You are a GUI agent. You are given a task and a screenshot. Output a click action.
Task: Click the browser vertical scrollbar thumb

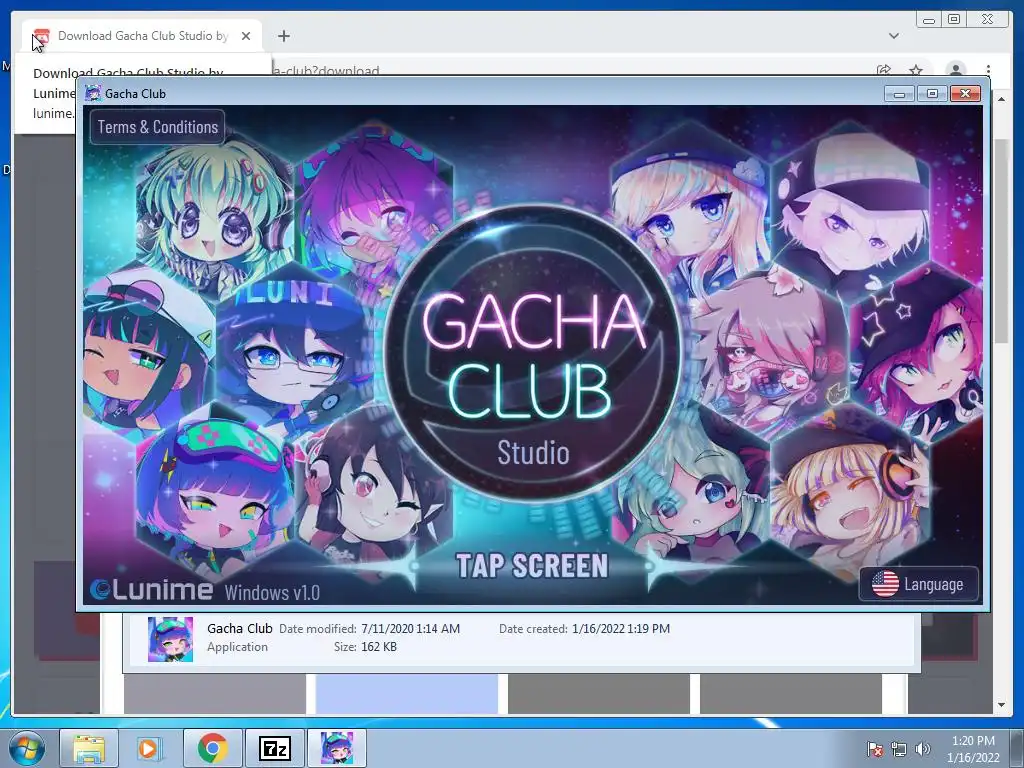point(1001,241)
